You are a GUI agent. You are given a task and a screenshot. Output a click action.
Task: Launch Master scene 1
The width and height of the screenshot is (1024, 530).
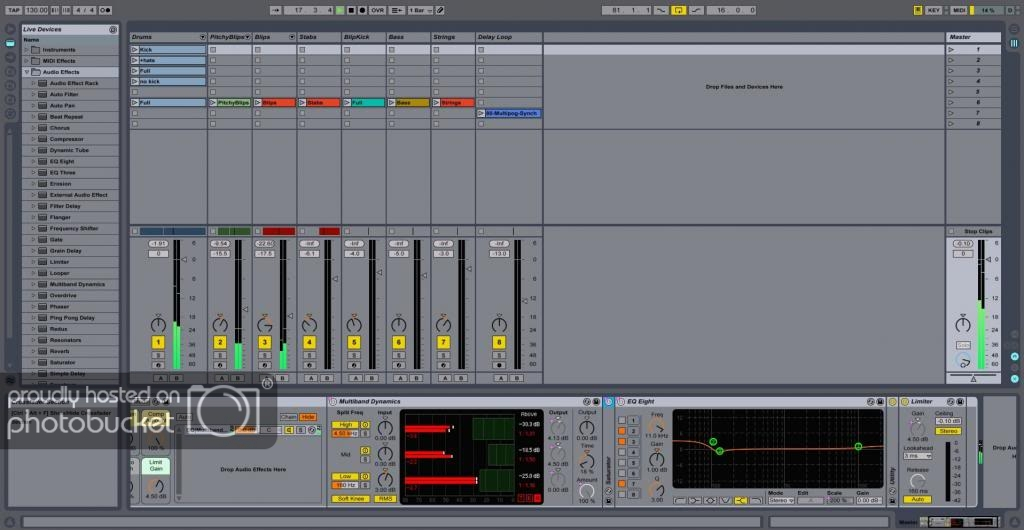point(951,49)
